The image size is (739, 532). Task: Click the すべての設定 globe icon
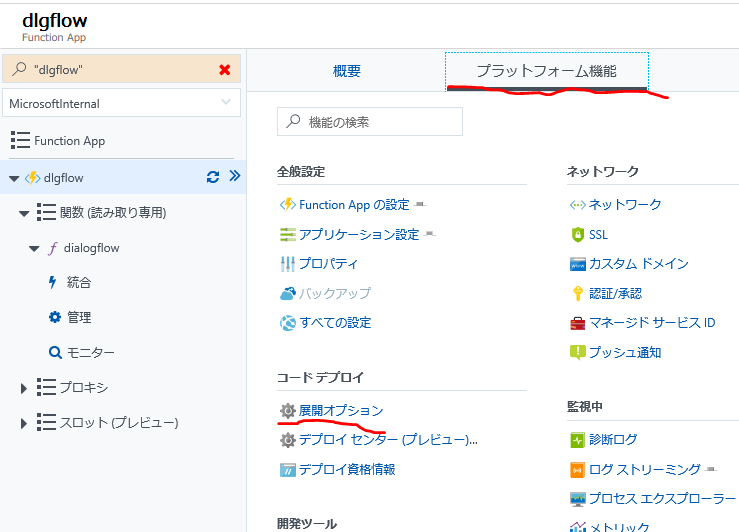(x=287, y=323)
